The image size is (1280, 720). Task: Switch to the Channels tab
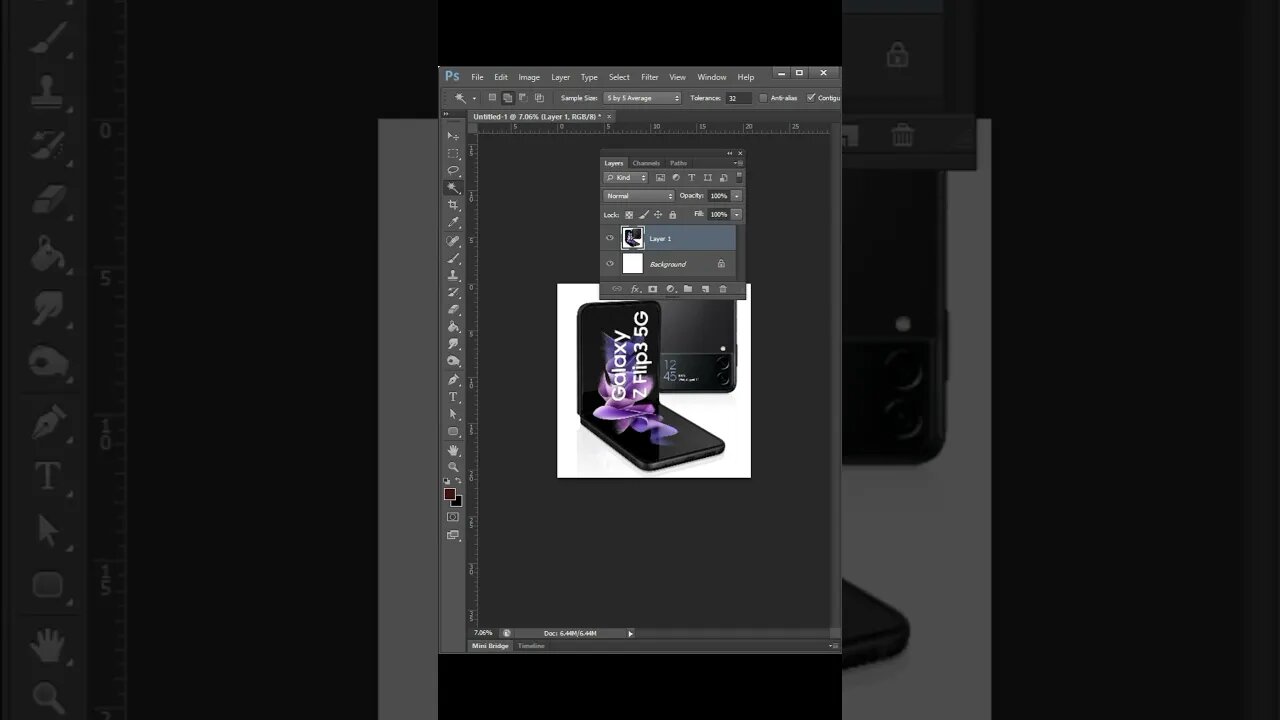[x=646, y=163]
